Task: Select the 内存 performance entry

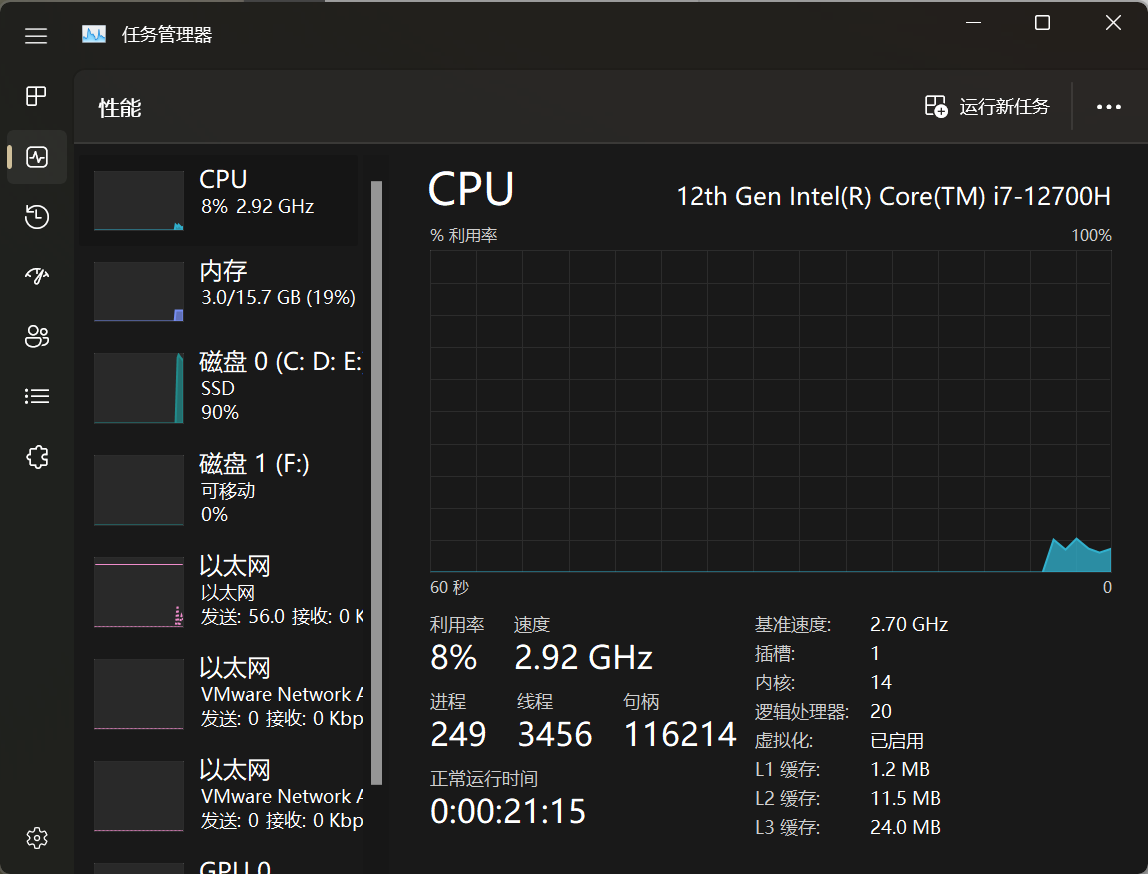Action: (x=220, y=291)
